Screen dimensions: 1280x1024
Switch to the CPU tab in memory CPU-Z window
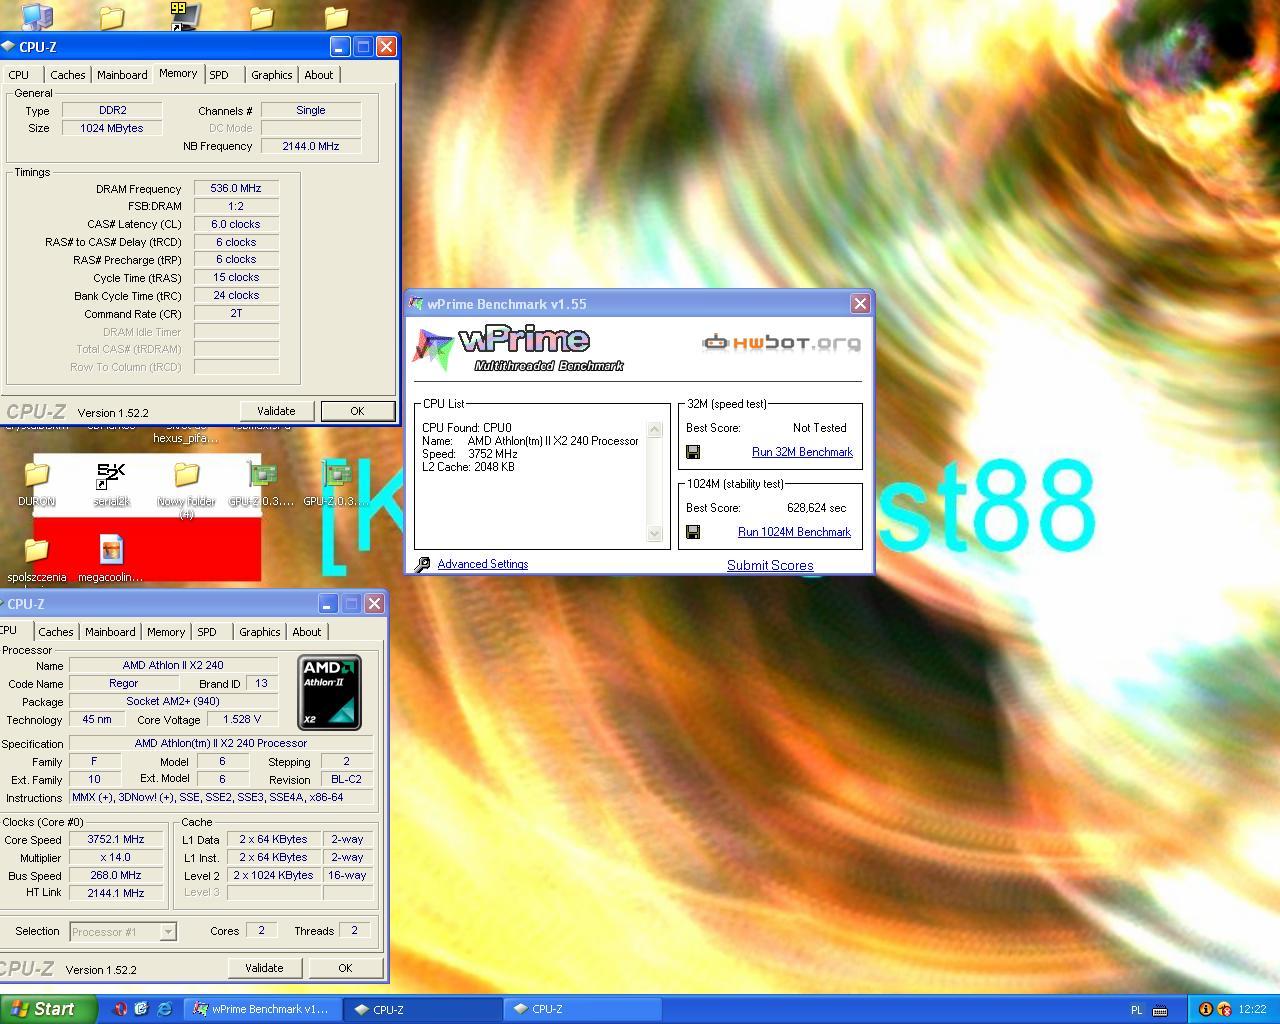(x=19, y=75)
